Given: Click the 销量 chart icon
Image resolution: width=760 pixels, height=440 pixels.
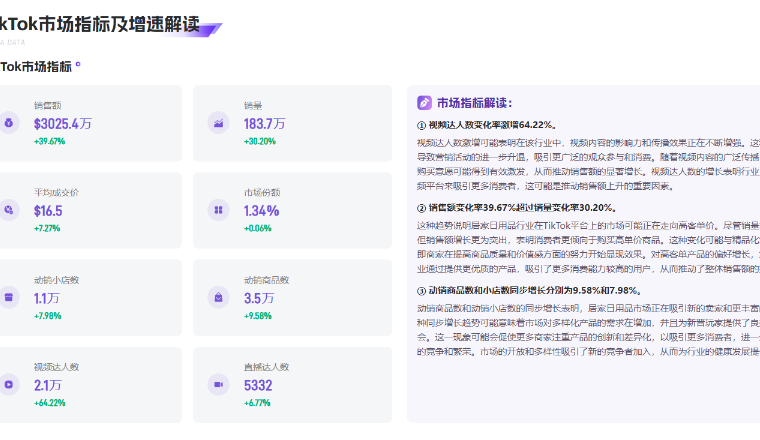Looking at the screenshot, I should 219,123.
